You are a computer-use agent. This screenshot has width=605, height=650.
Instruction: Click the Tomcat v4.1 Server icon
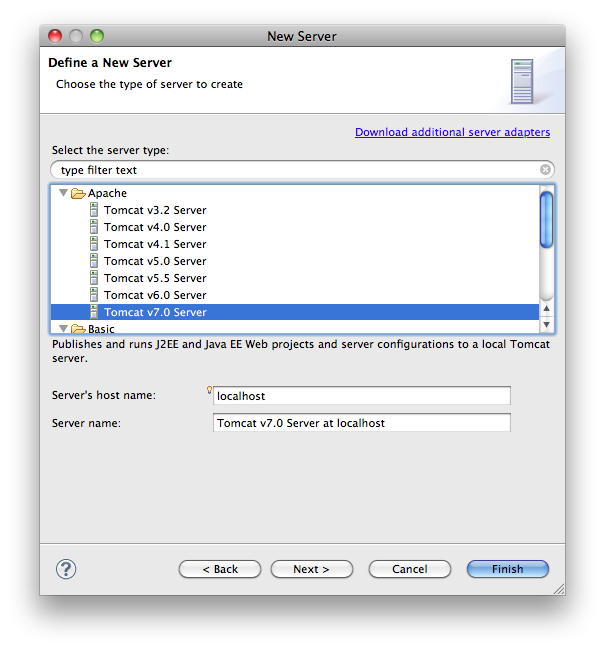tap(94, 244)
